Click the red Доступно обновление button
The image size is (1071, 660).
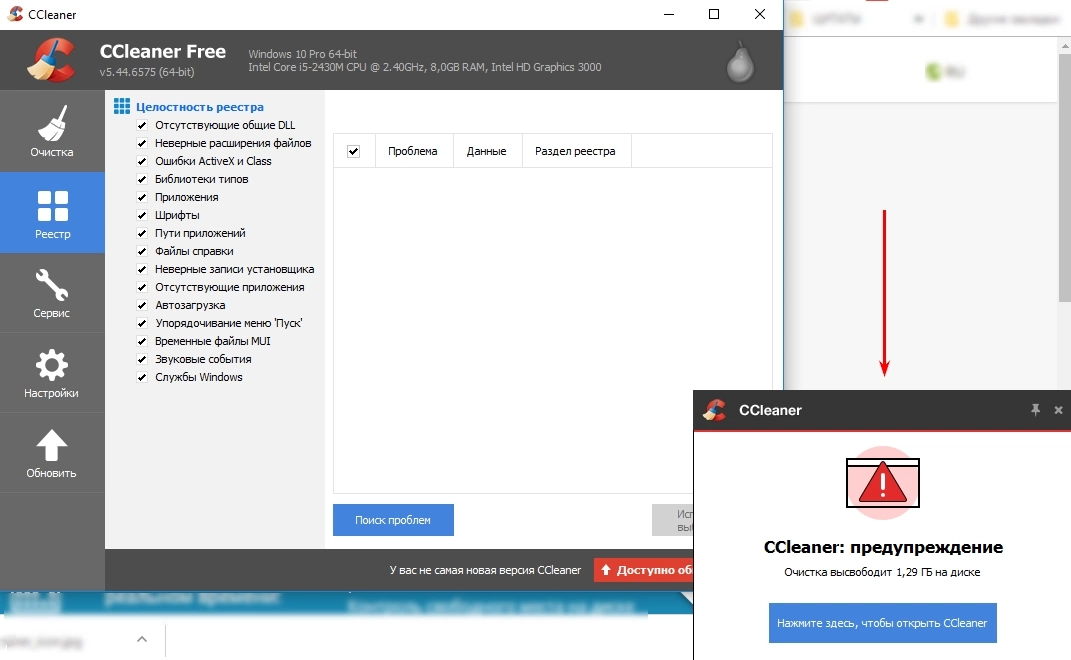pyautogui.click(x=643, y=570)
